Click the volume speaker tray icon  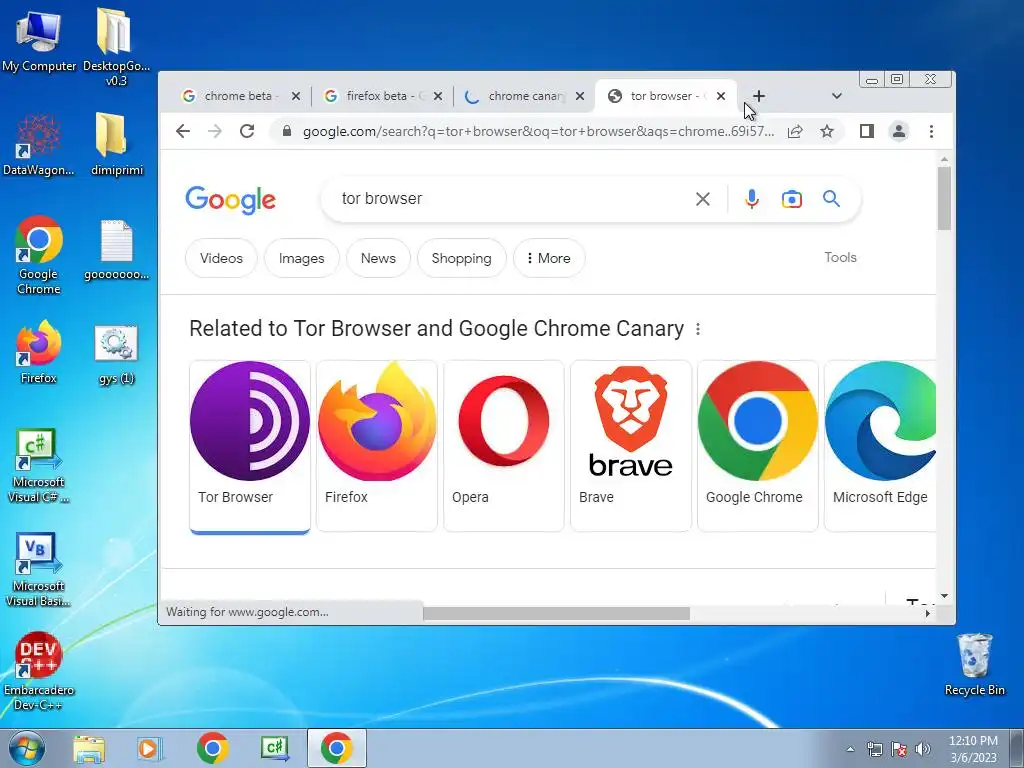click(x=923, y=749)
